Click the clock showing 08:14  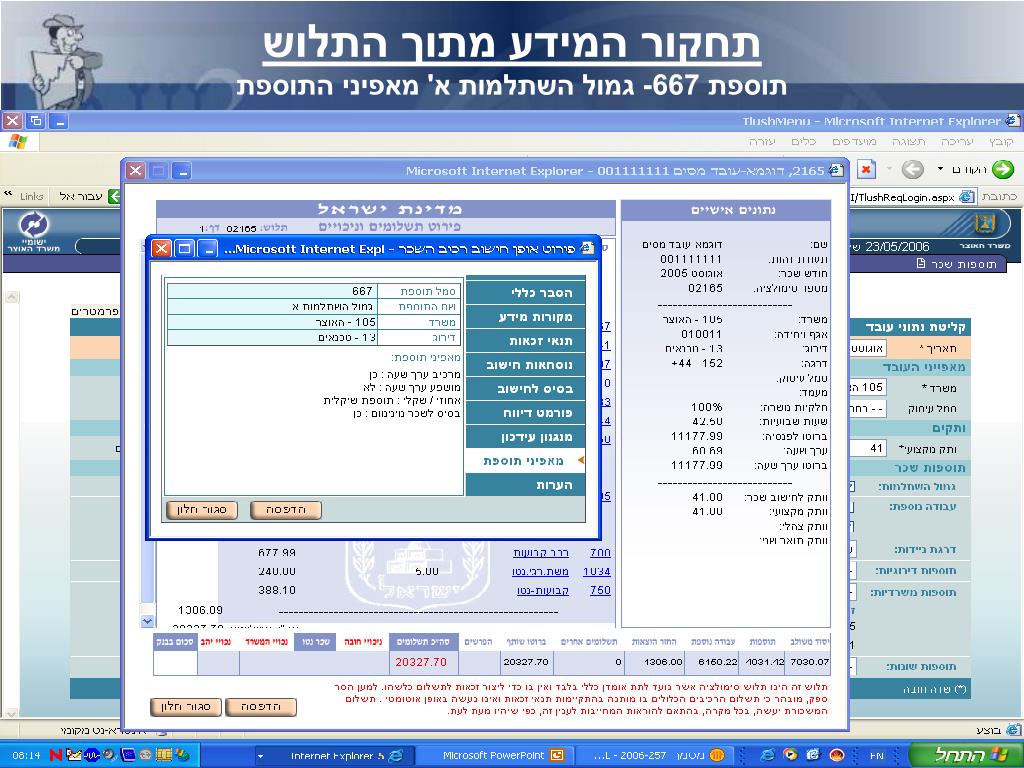26,756
